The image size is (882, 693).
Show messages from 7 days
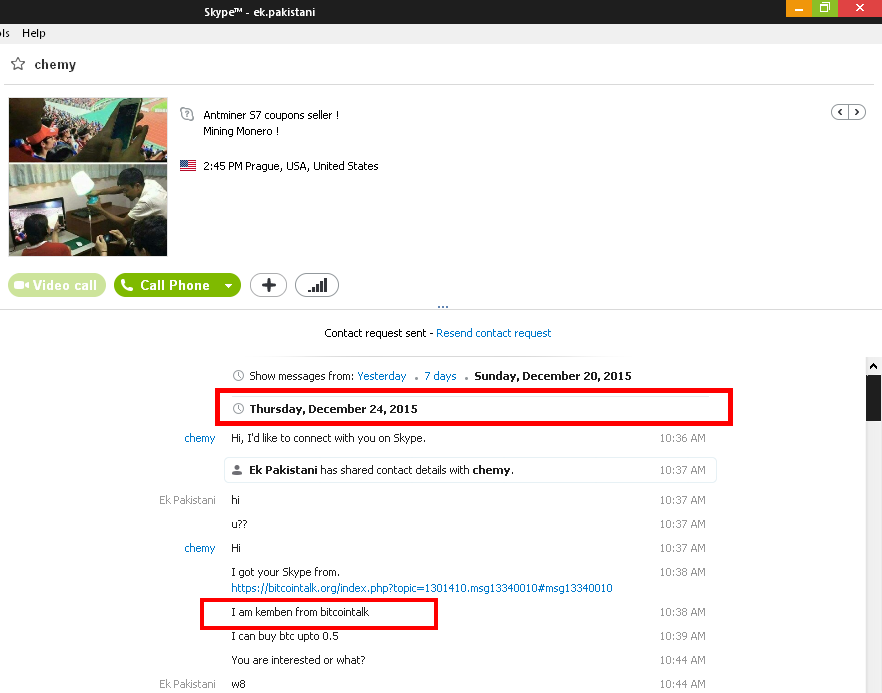[x=440, y=376]
